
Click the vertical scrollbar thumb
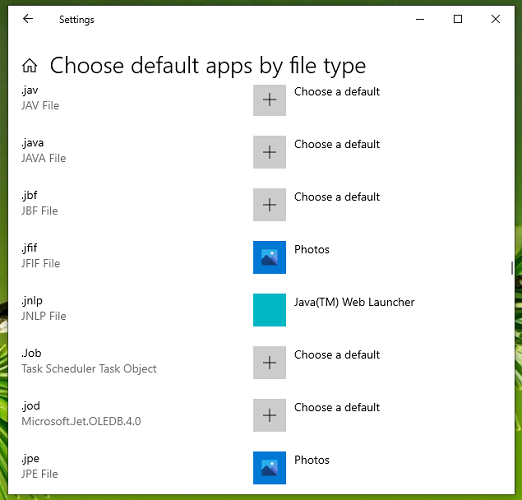[512, 268]
